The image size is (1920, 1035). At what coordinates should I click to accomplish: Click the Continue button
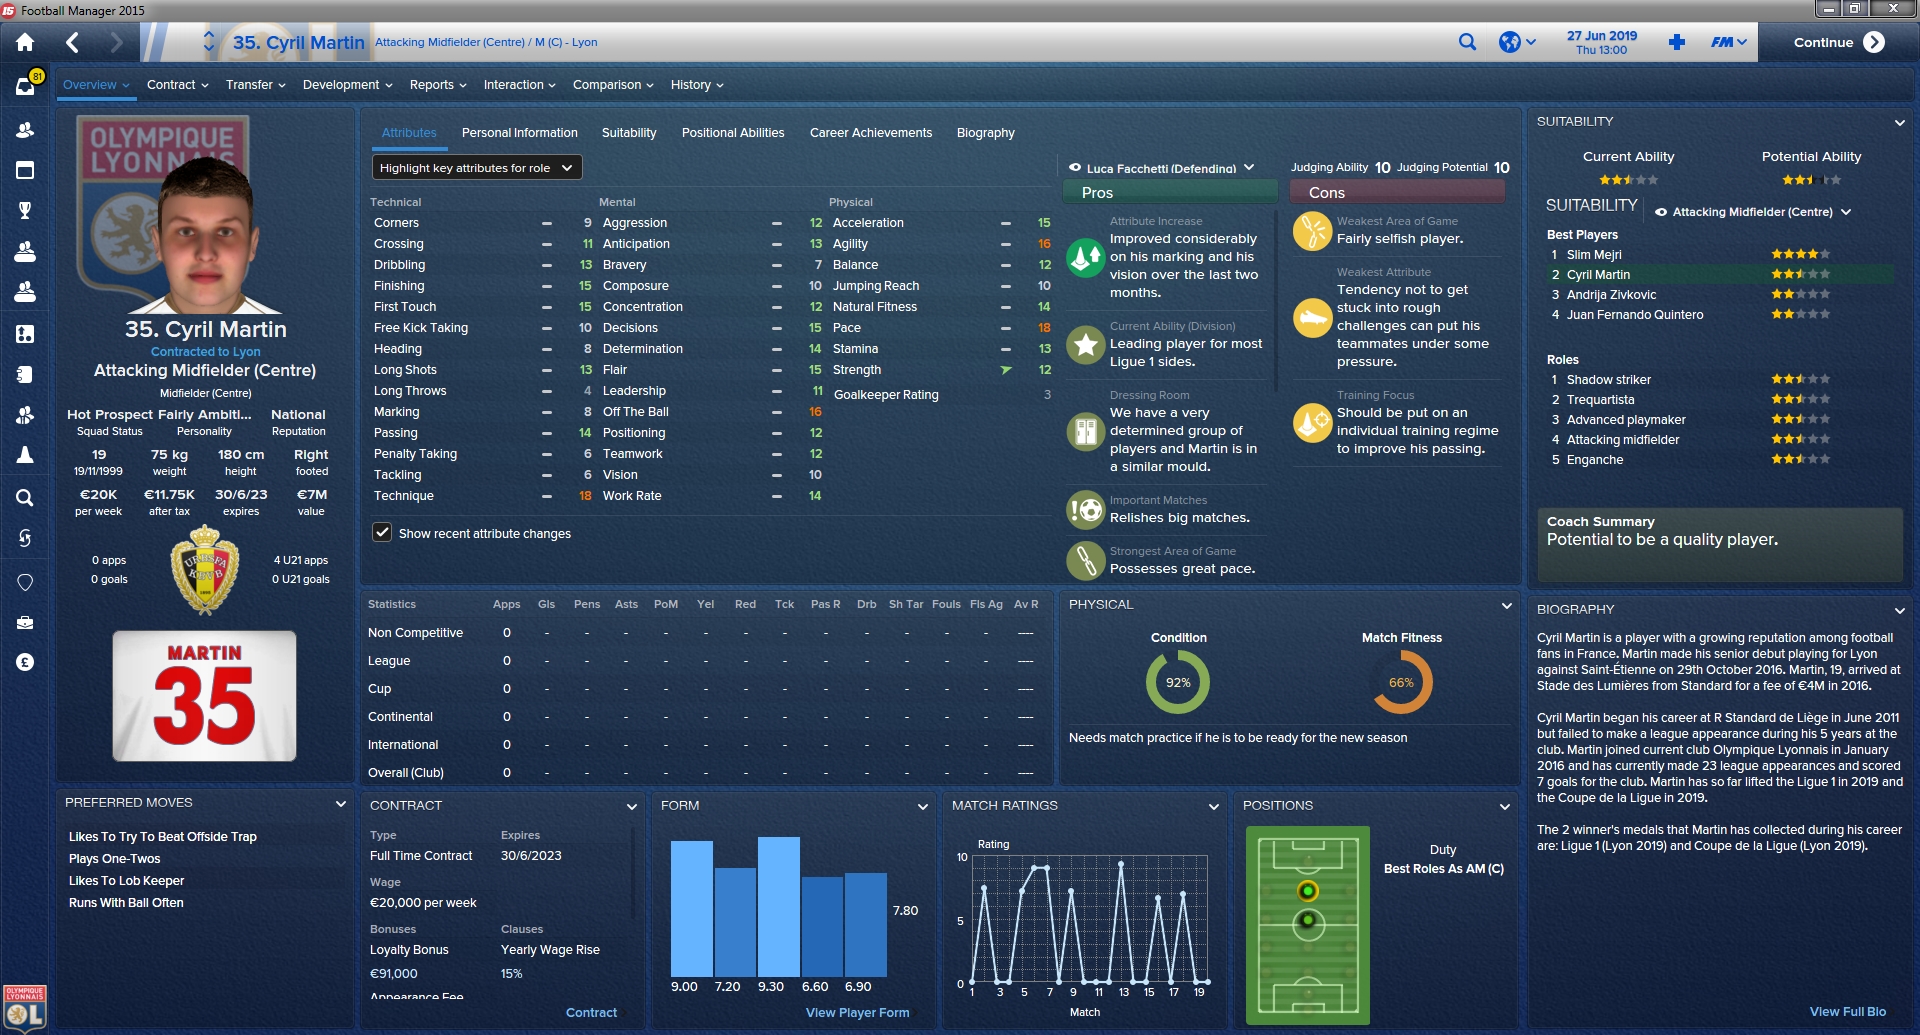pyautogui.click(x=1839, y=42)
